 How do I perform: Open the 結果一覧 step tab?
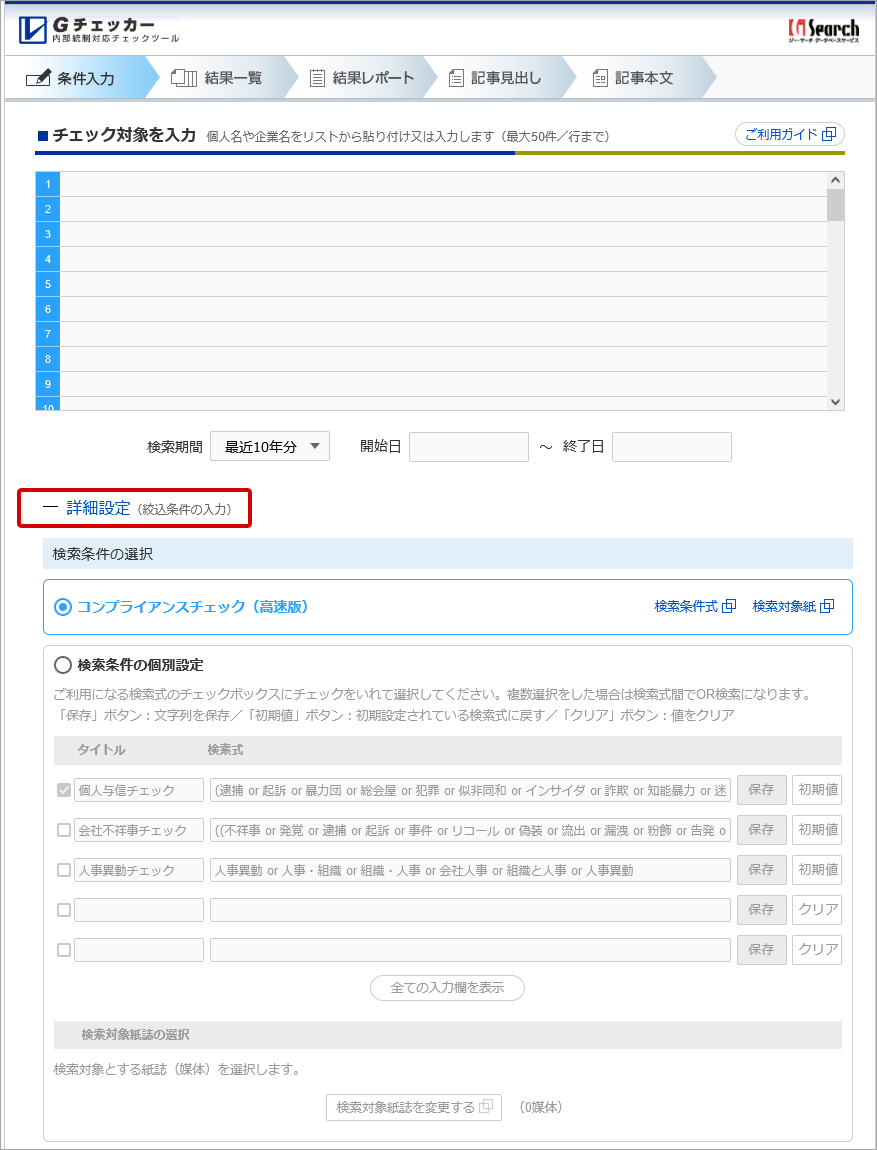[218, 78]
